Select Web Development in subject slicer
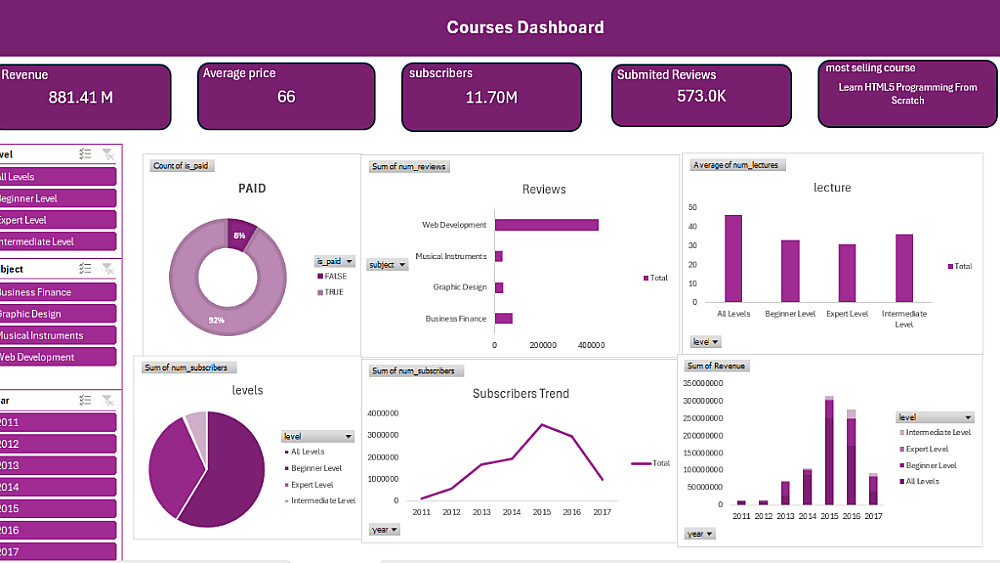Image resolution: width=1000 pixels, height=563 pixels. [x=57, y=357]
